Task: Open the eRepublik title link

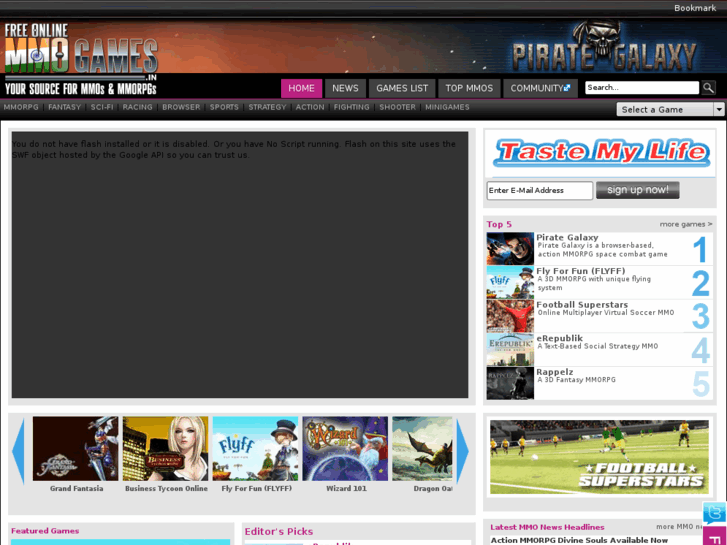Action: [x=559, y=338]
